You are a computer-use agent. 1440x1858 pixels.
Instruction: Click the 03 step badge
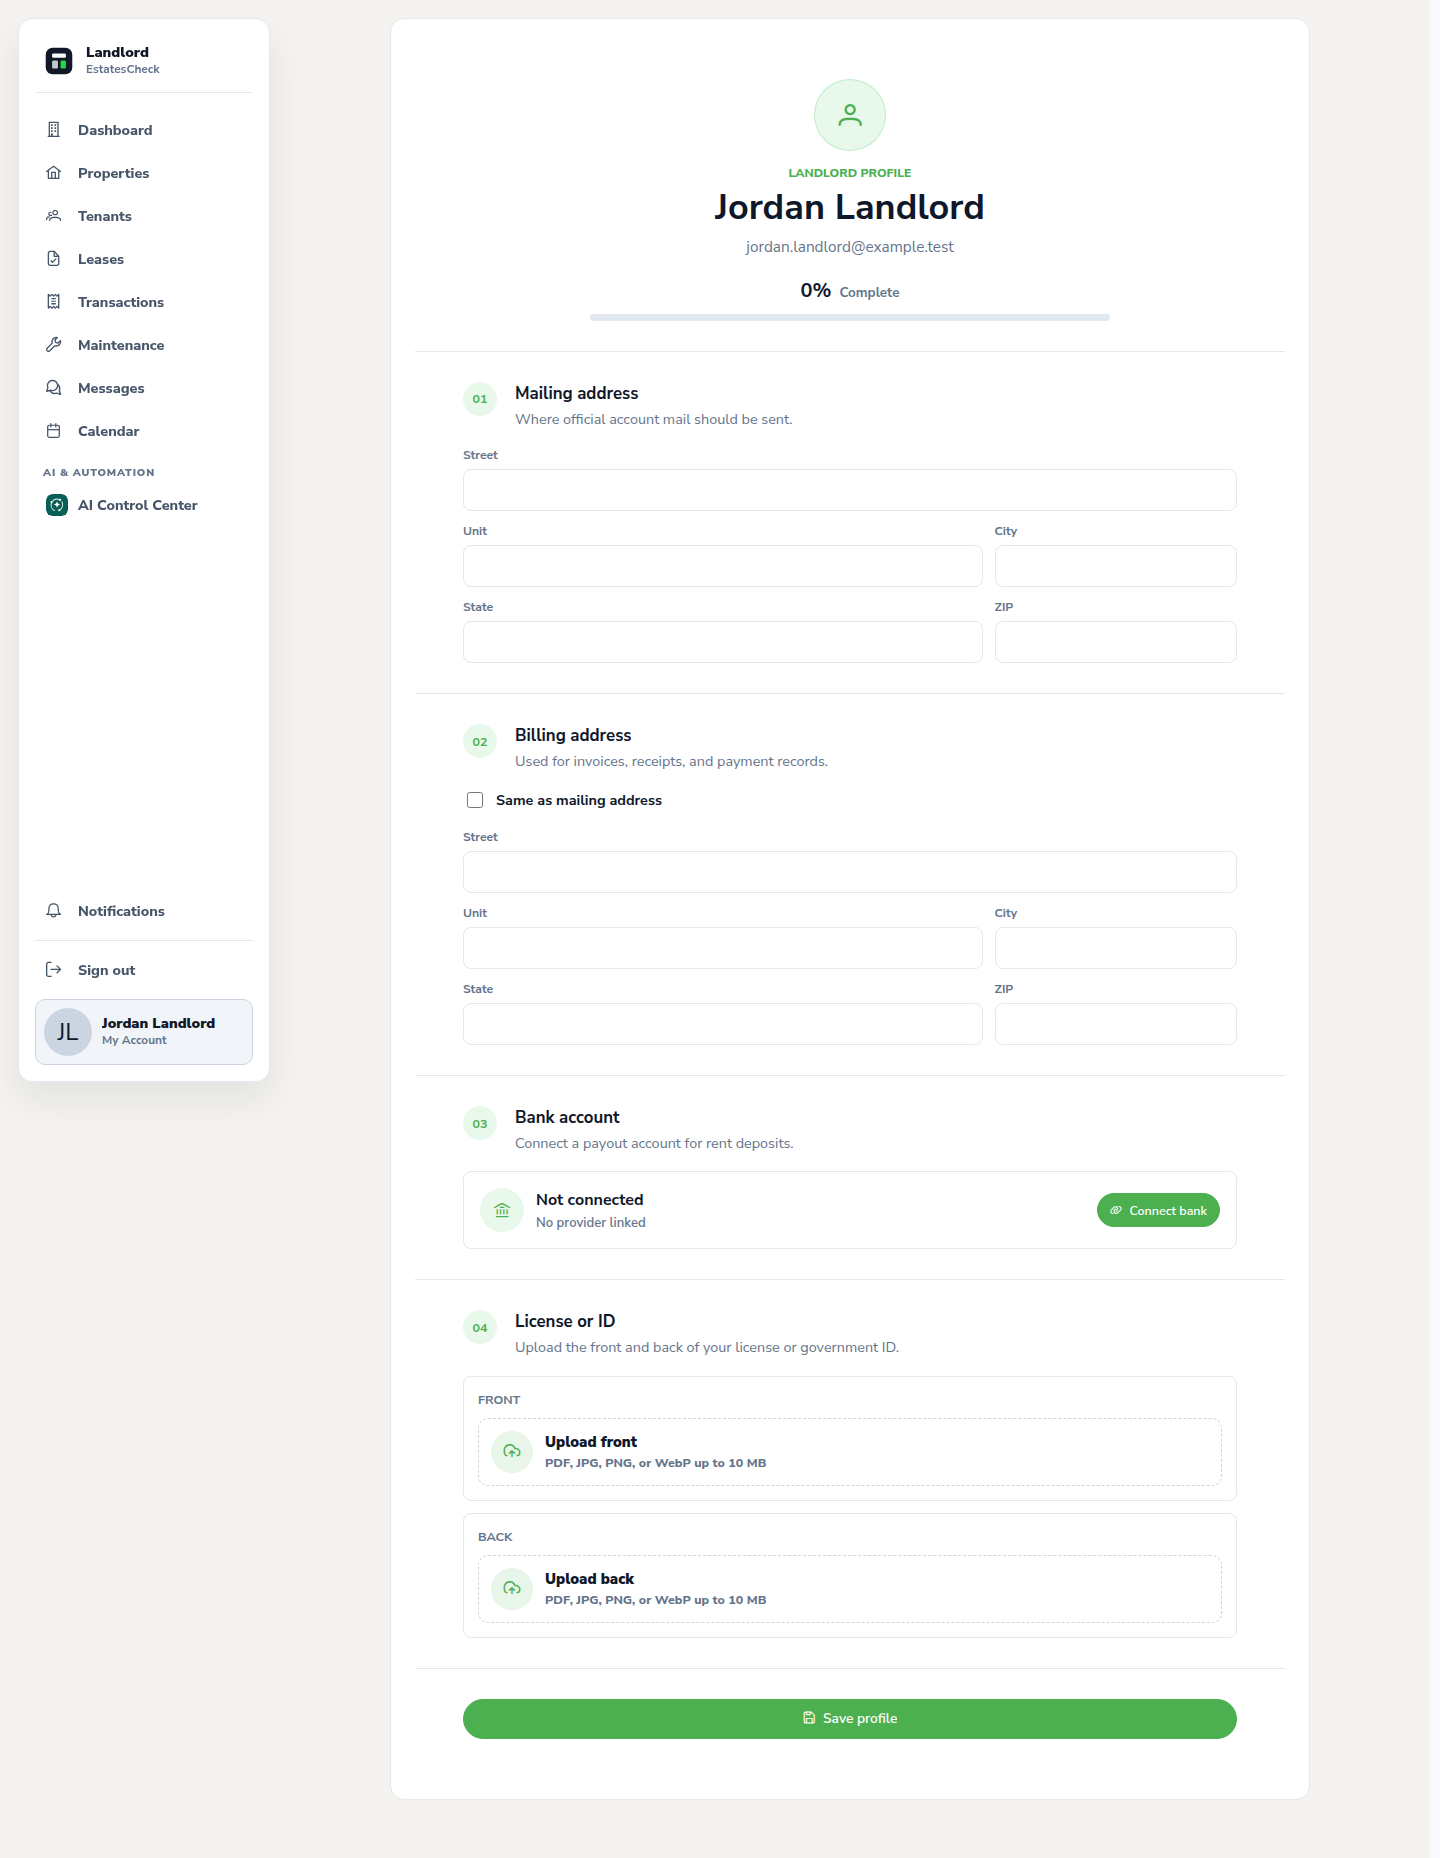[x=480, y=1124]
